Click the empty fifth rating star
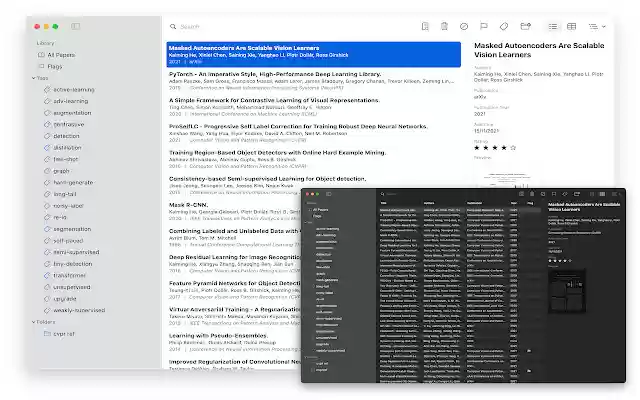 pyautogui.click(x=513, y=148)
